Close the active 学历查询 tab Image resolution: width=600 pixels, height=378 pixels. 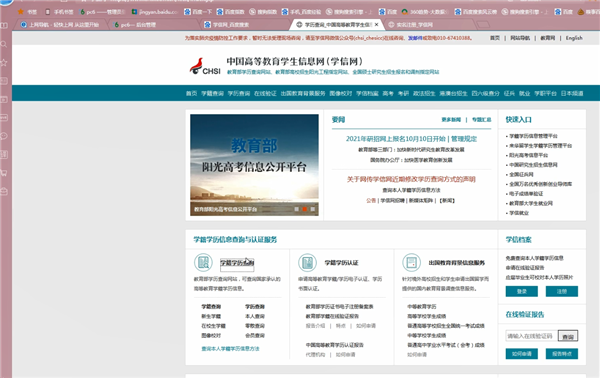click(377, 24)
